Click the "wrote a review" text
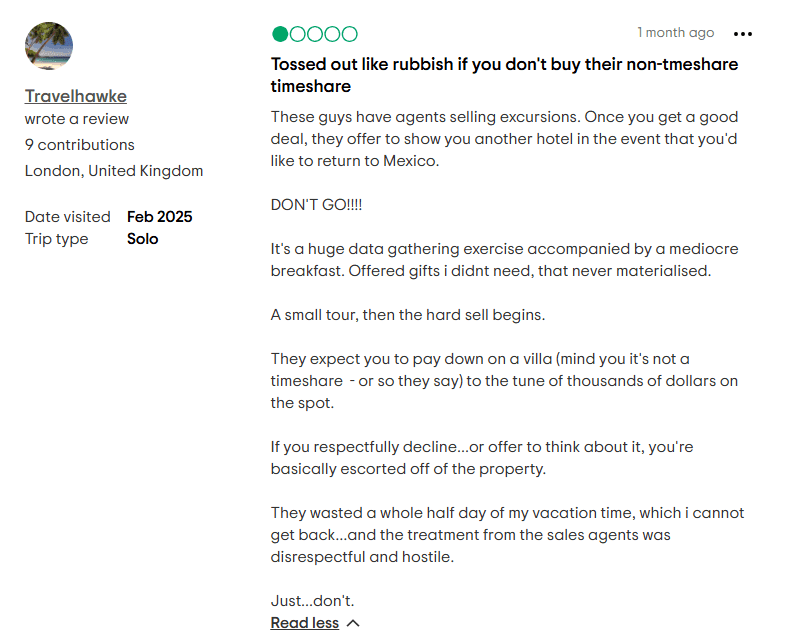 pos(77,119)
